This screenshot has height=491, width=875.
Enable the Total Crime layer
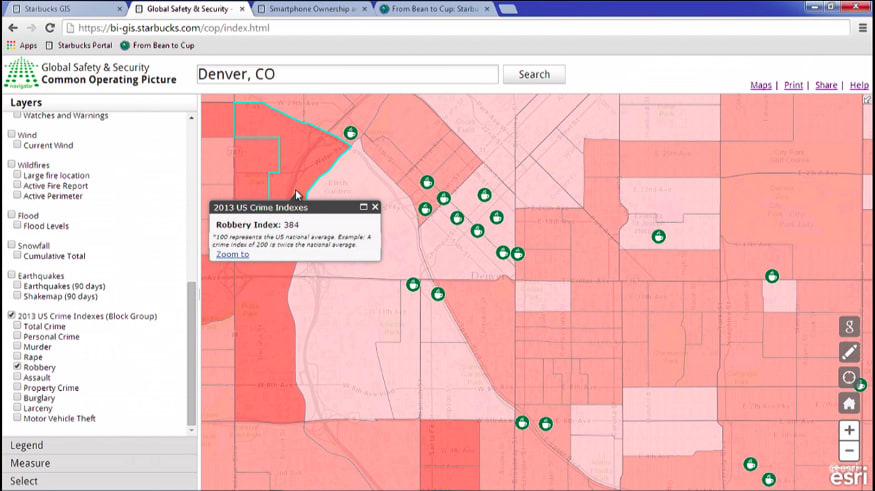(17, 325)
